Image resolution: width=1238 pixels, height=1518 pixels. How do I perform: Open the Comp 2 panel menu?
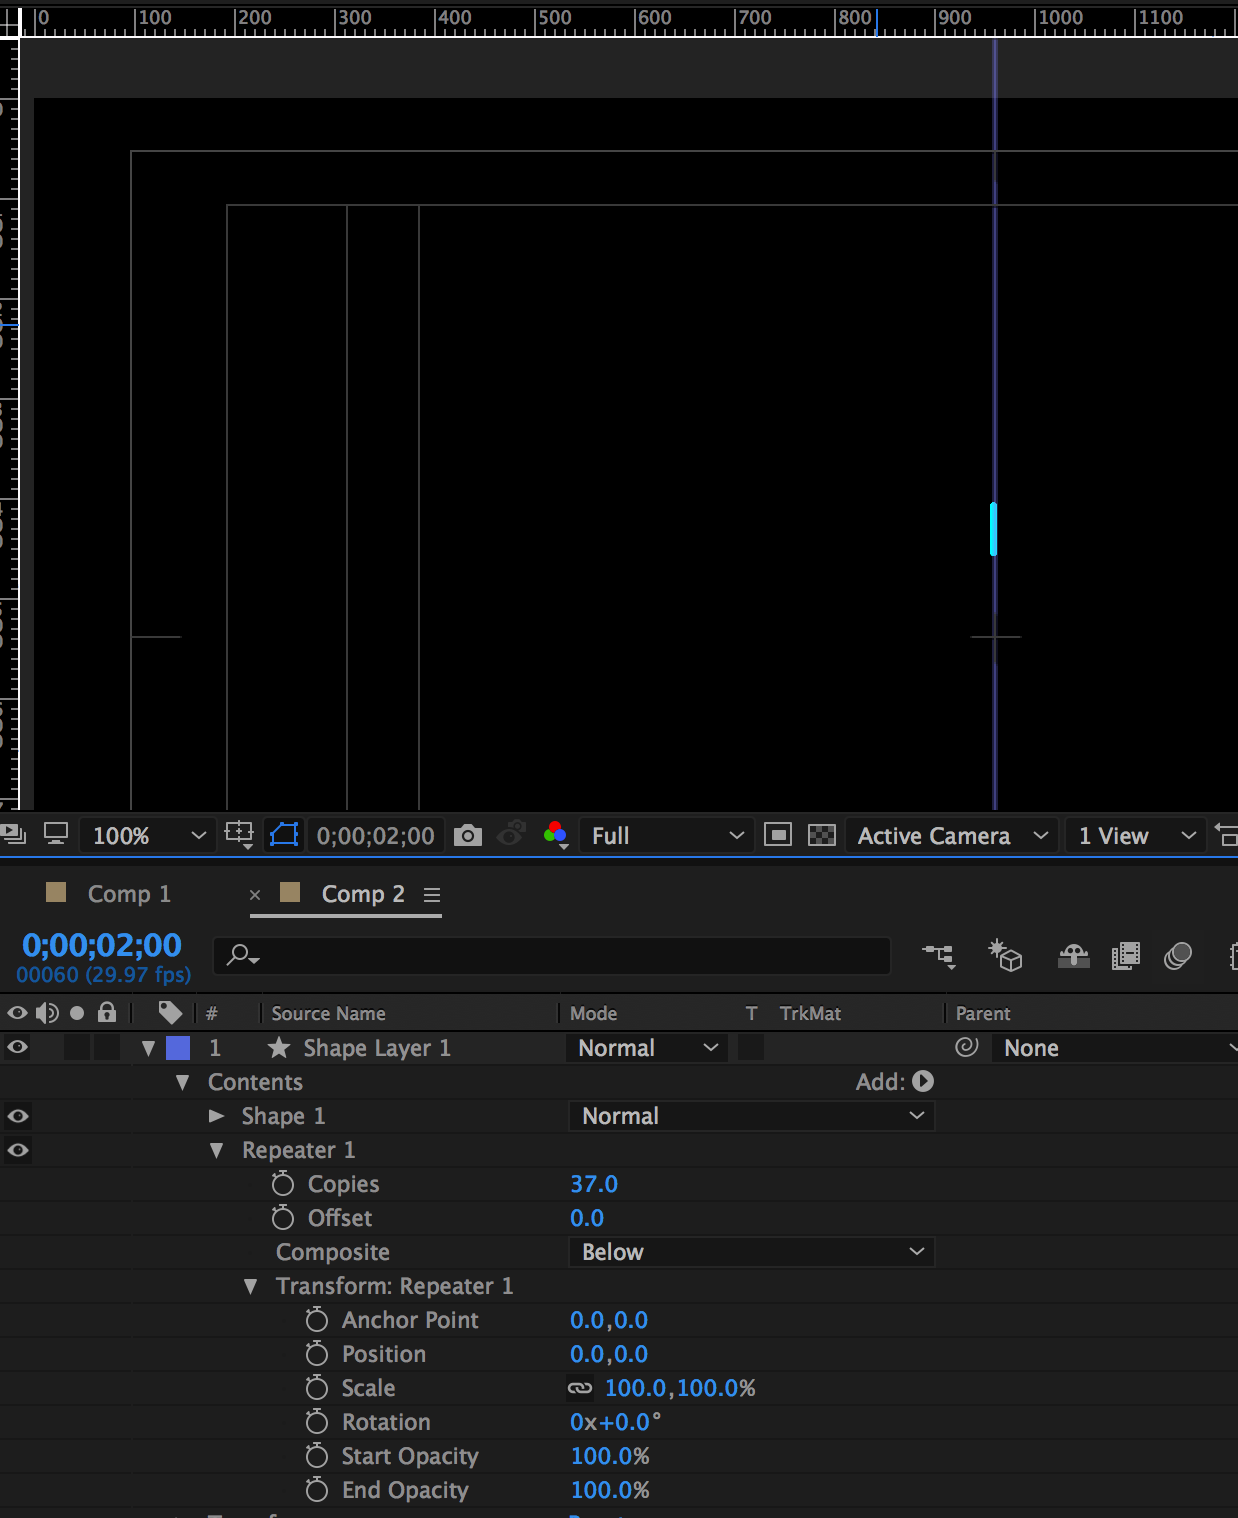(x=432, y=895)
